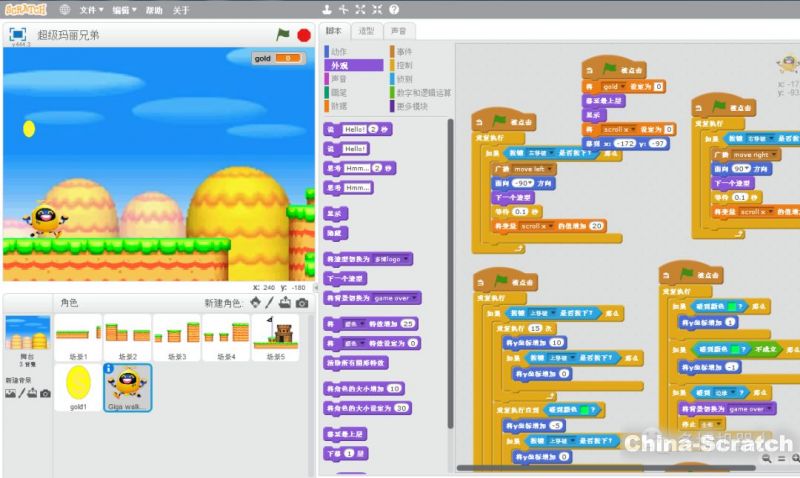Select the 控制 block category
This screenshot has width=800, height=478.
pos(404,65)
